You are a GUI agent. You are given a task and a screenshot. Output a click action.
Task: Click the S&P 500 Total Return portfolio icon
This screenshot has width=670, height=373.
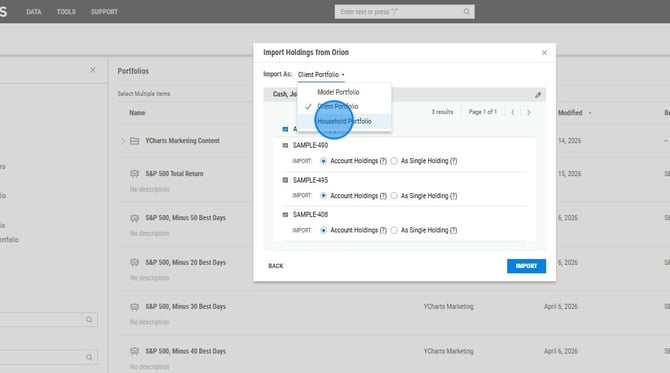coord(134,173)
